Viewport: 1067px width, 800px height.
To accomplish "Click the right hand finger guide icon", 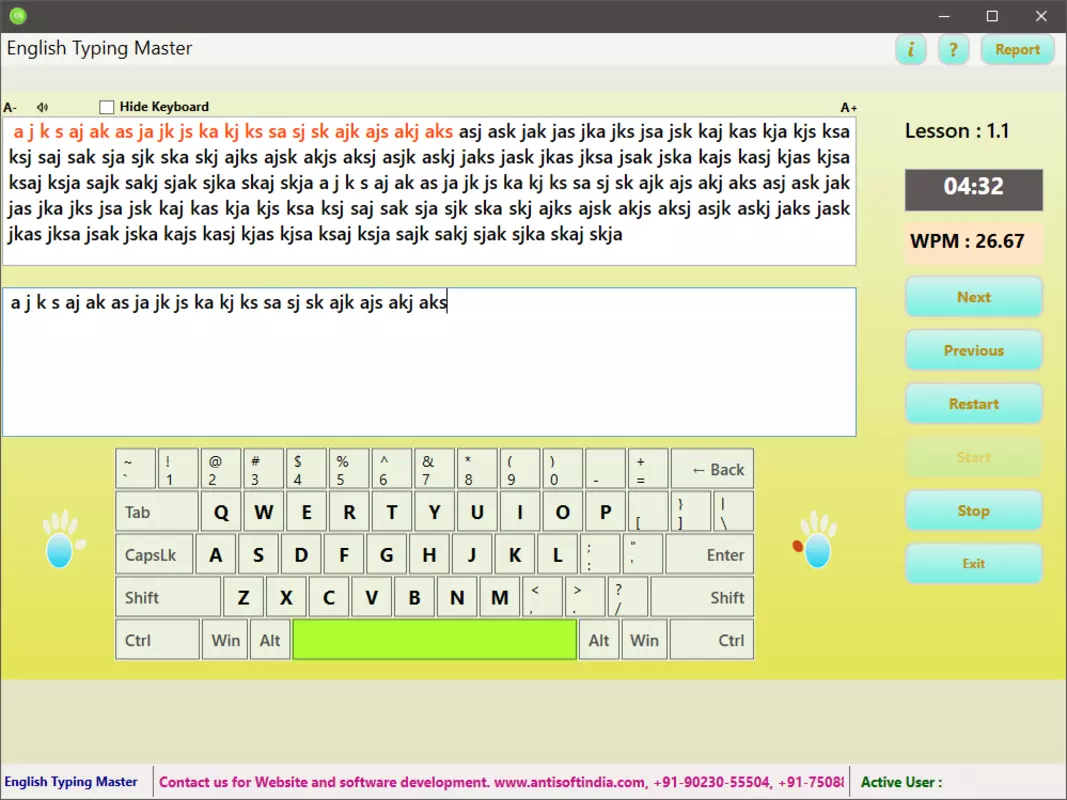I will tap(815, 539).
